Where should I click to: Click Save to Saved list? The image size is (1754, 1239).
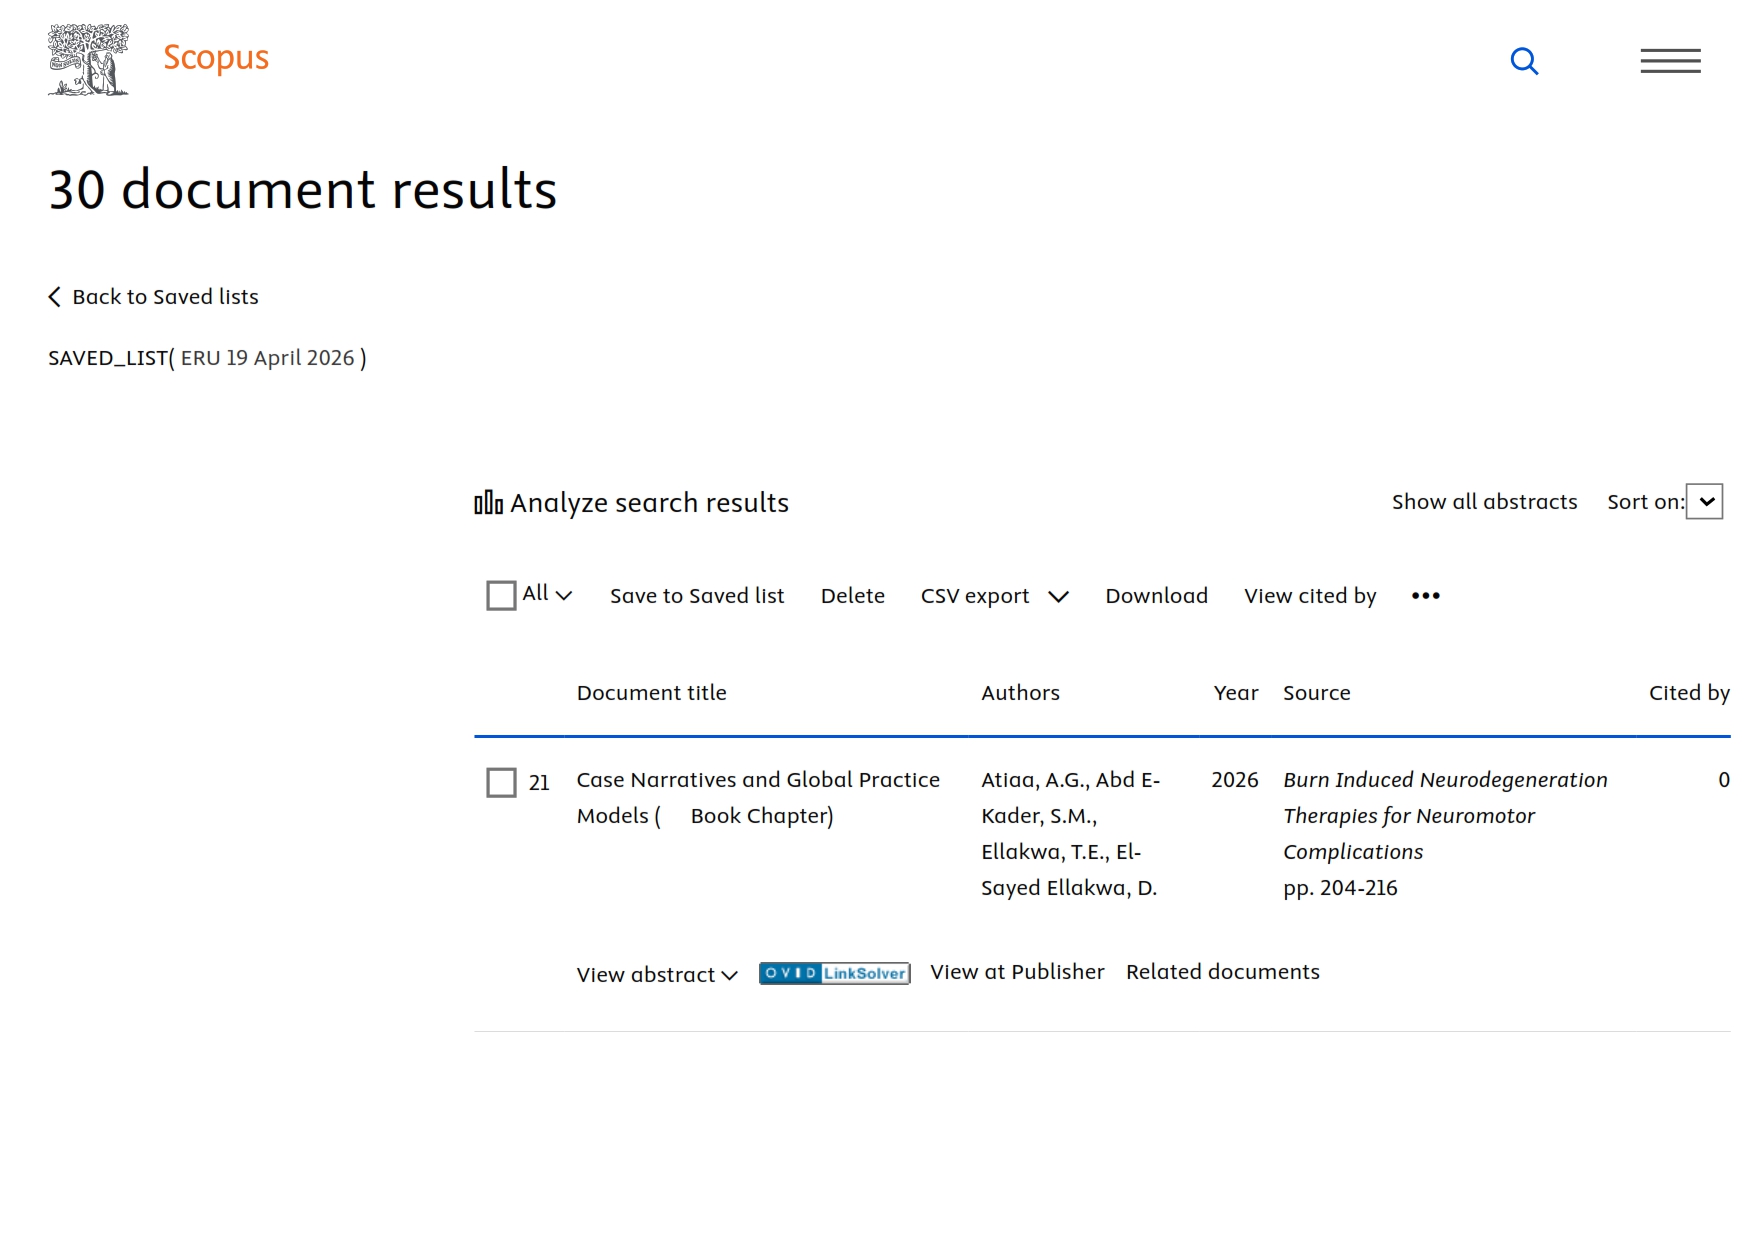(x=697, y=596)
